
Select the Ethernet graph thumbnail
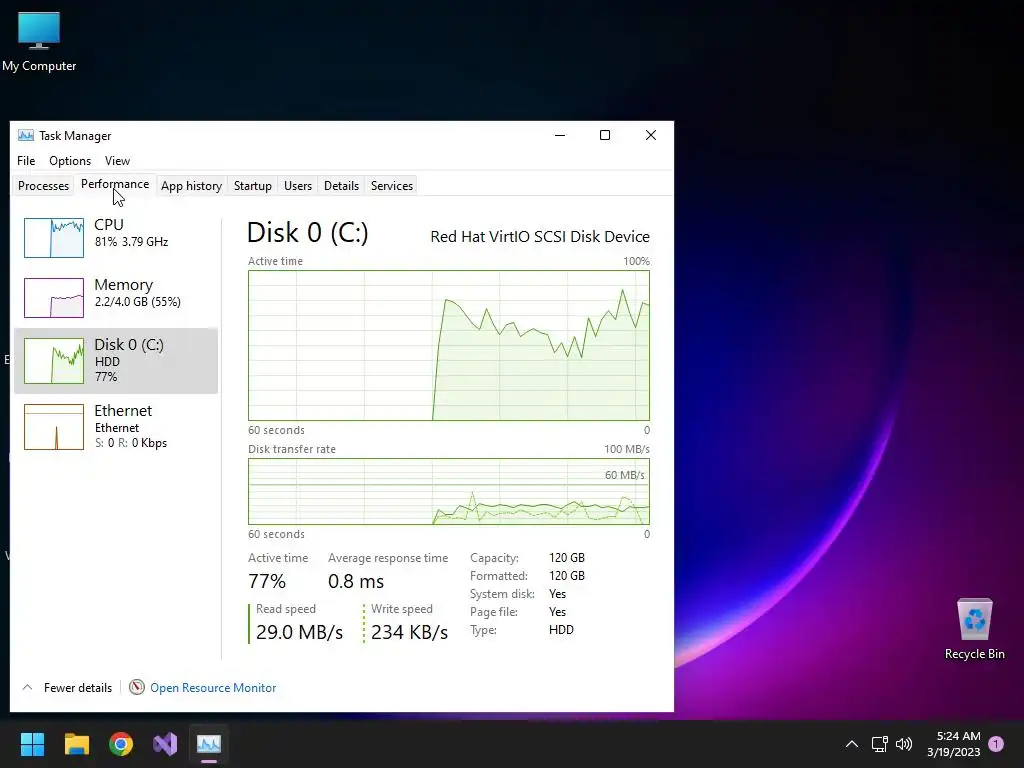click(54, 427)
